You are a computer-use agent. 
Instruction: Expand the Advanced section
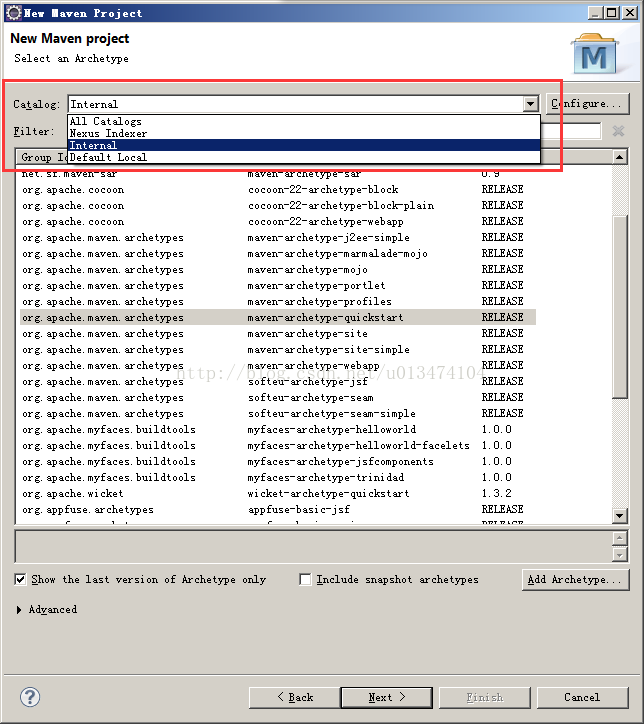19,609
